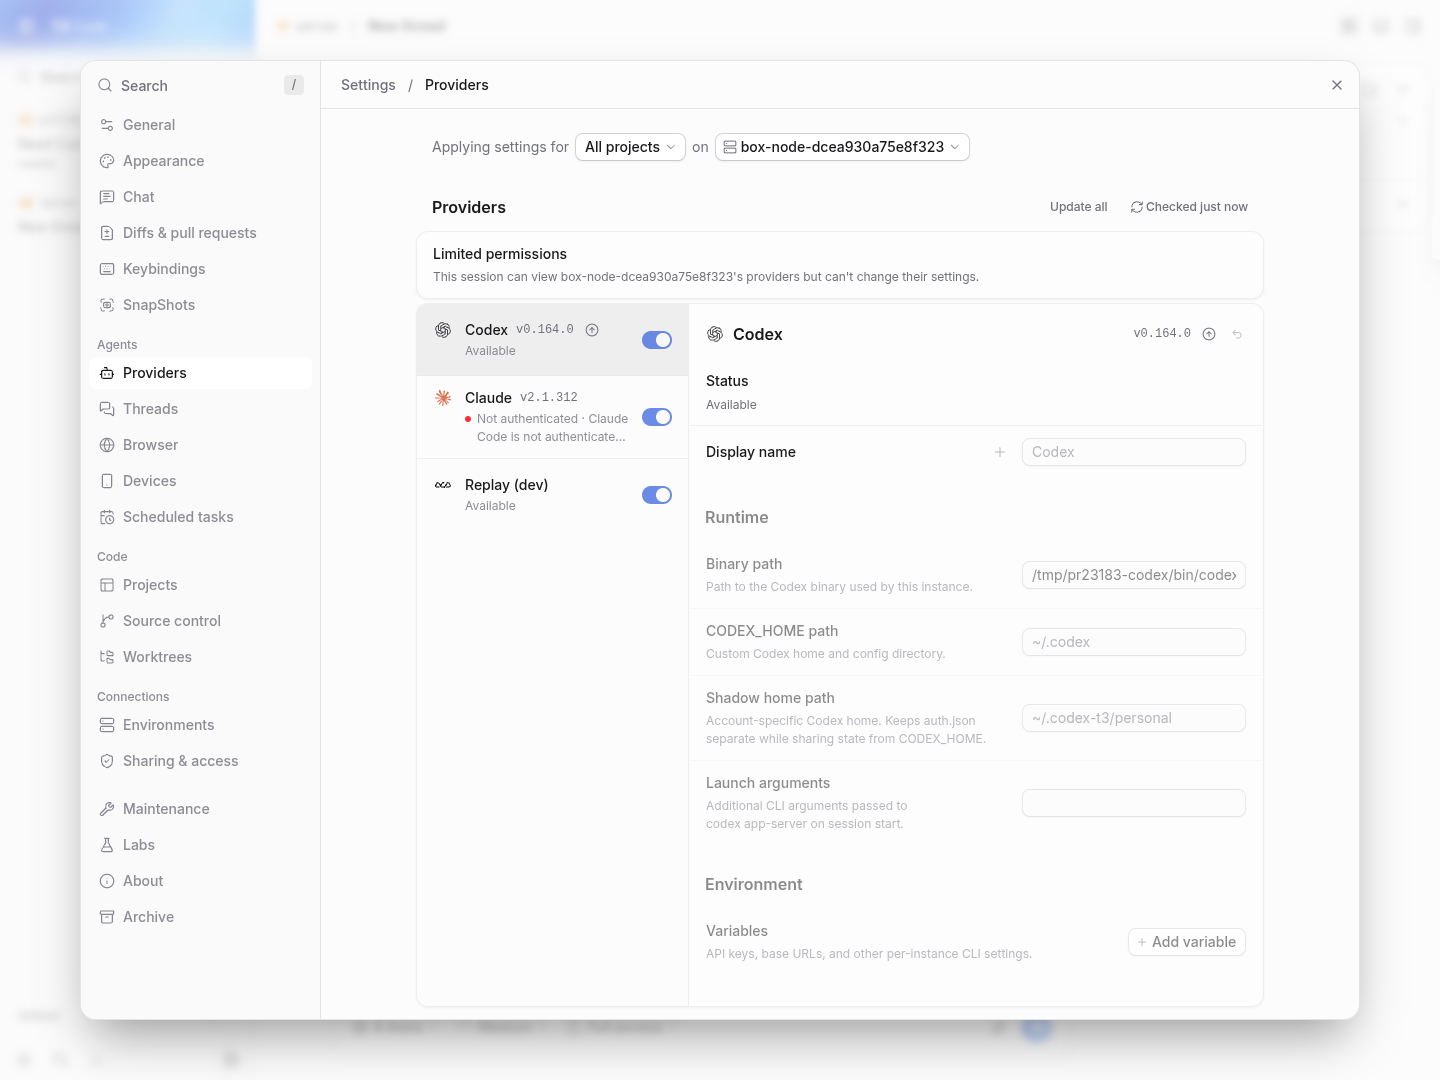Image resolution: width=1440 pixels, height=1080 pixels.
Task: Click the Threads icon in sidebar
Action: click(x=107, y=409)
